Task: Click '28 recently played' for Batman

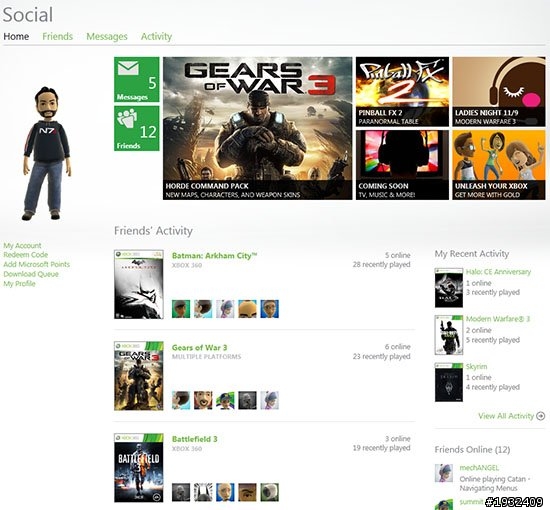Action: [x=382, y=264]
